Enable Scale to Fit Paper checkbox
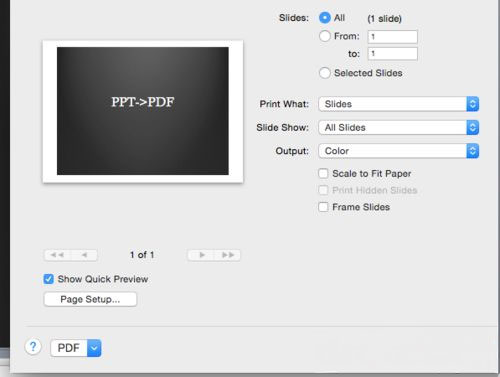This screenshot has width=500, height=377. tap(323, 173)
